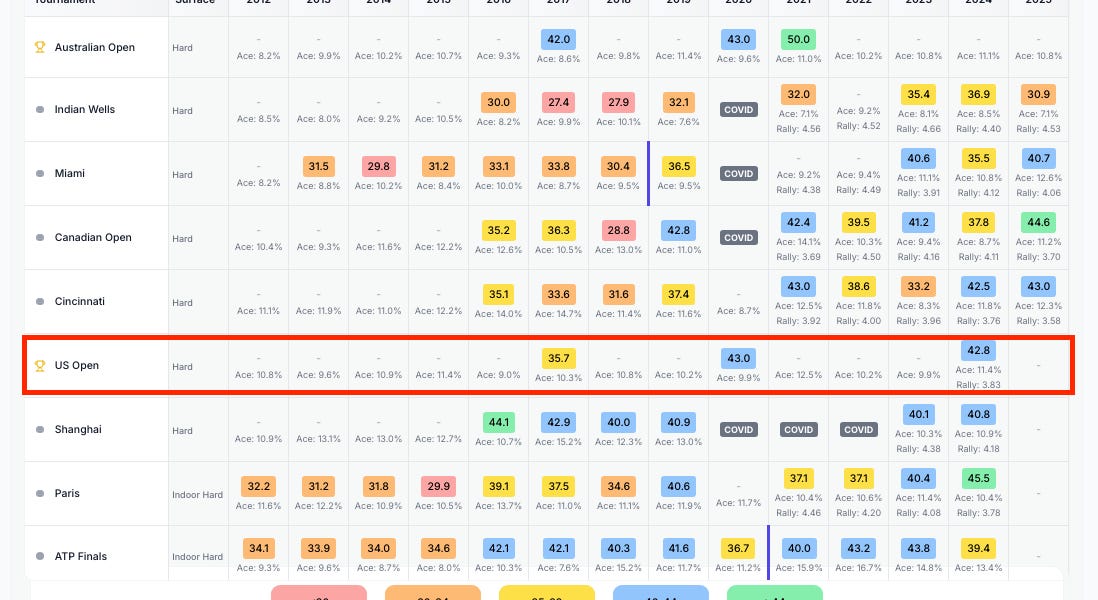Select the gray dot next to Paris
The width and height of the screenshot is (1098, 600).
40,494
